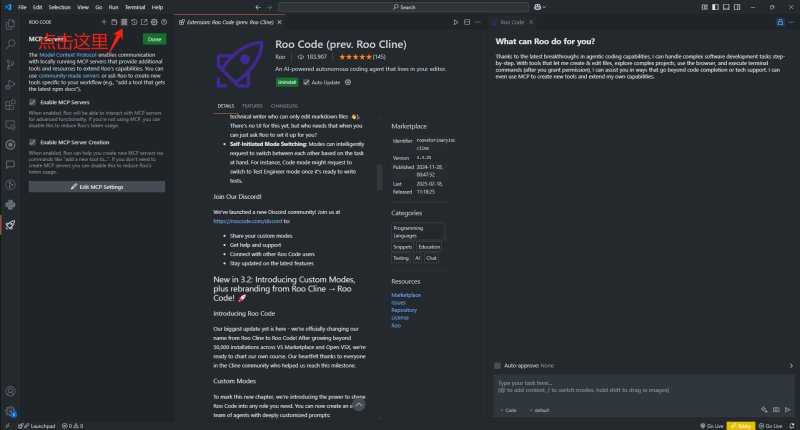The width and height of the screenshot is (800, 430).
Task: Click the green Done button
Action: pos(154,39)
